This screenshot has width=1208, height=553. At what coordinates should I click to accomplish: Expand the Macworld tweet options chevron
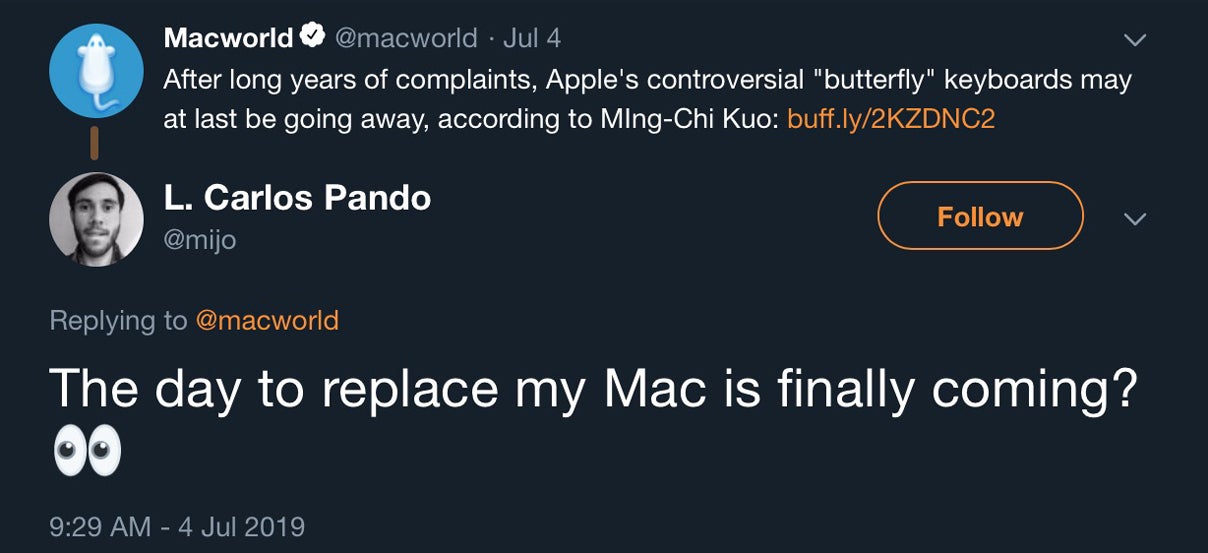(x=1134, y=40)
